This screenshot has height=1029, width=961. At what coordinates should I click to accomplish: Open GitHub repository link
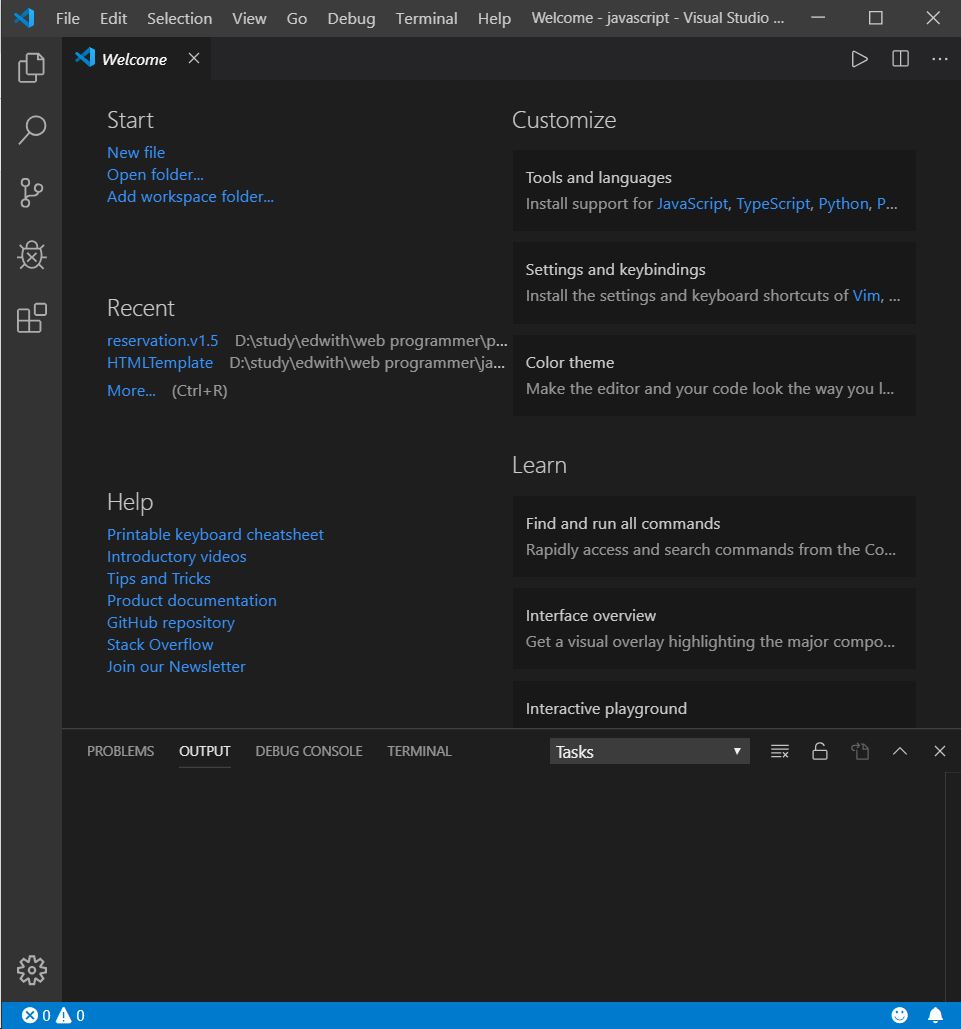pyautogui.click(x=171, y=622)
